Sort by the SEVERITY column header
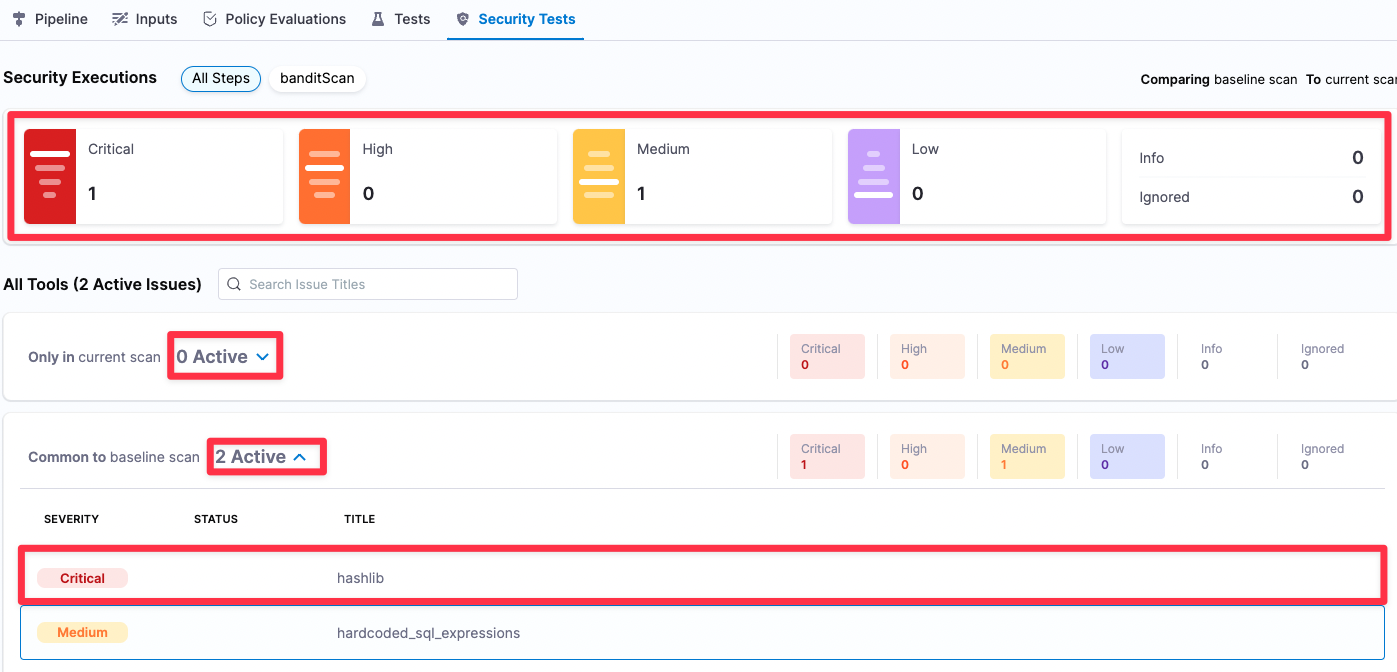1397x672 pixels. pyautogui.click(x=71, y=519)
